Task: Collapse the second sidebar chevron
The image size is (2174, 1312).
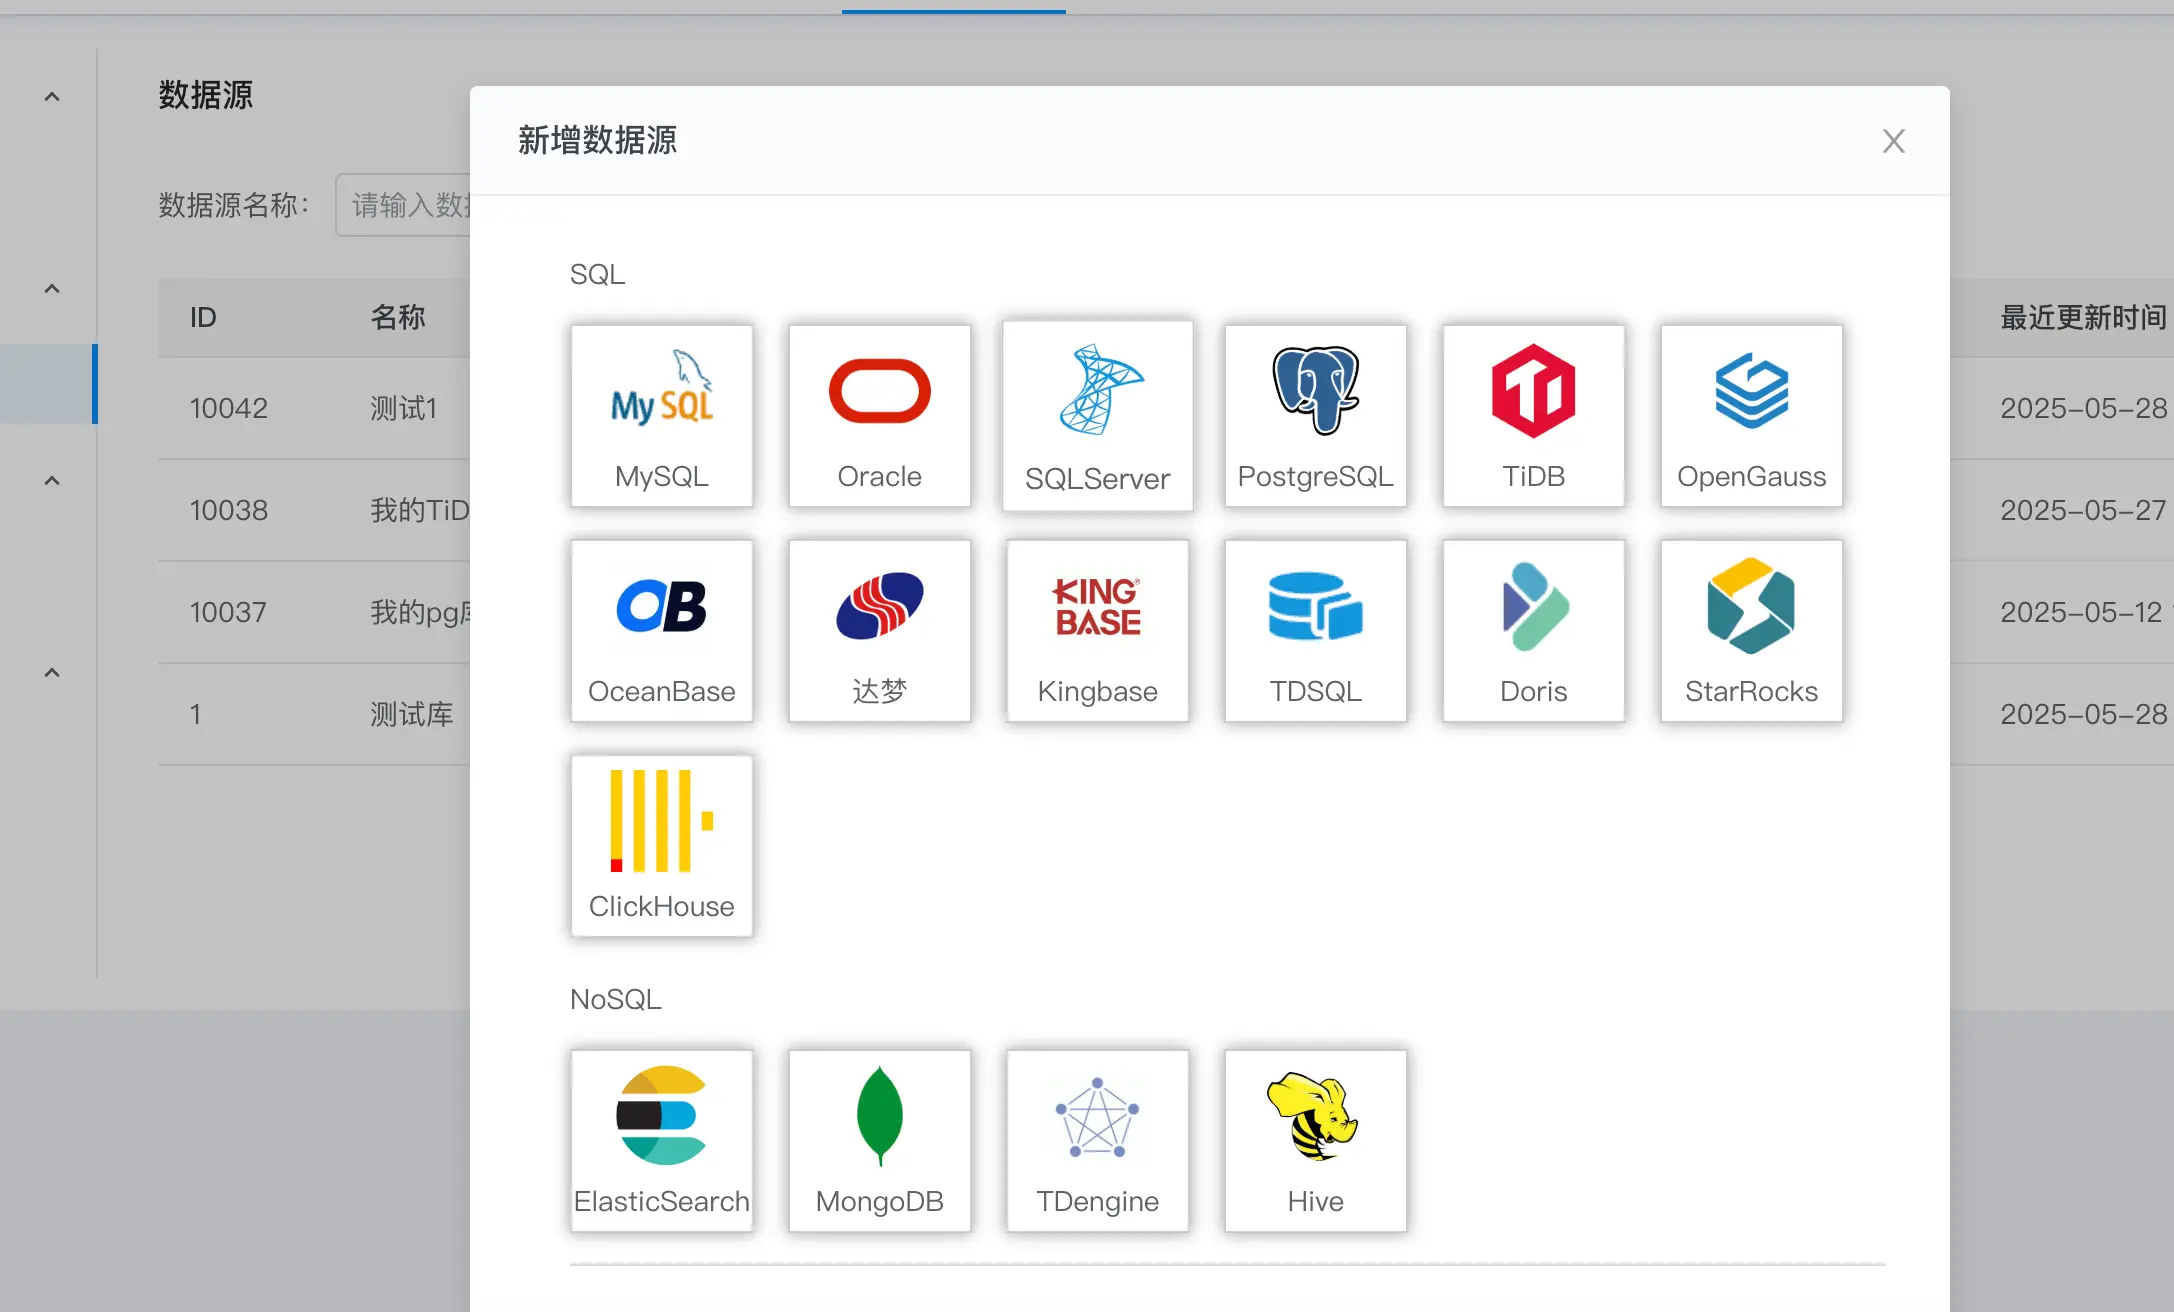Action: point(51,288)
